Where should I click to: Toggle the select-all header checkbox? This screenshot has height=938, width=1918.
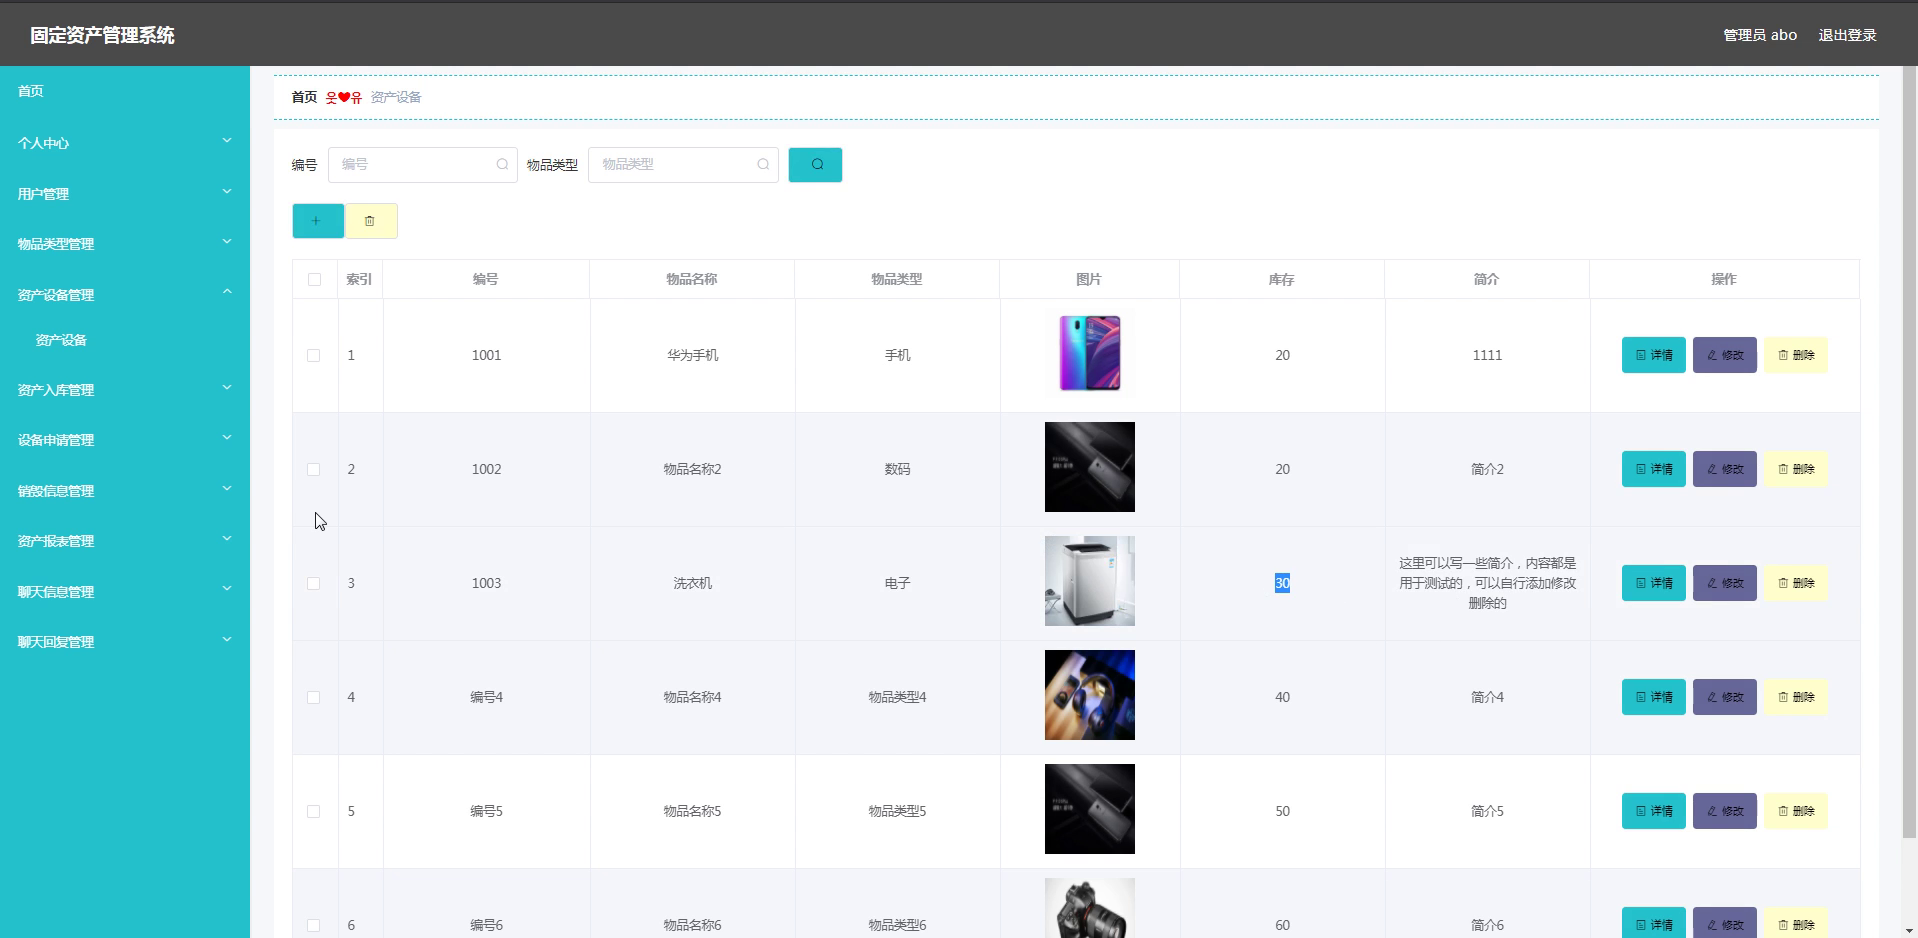(x=314, y=279)
